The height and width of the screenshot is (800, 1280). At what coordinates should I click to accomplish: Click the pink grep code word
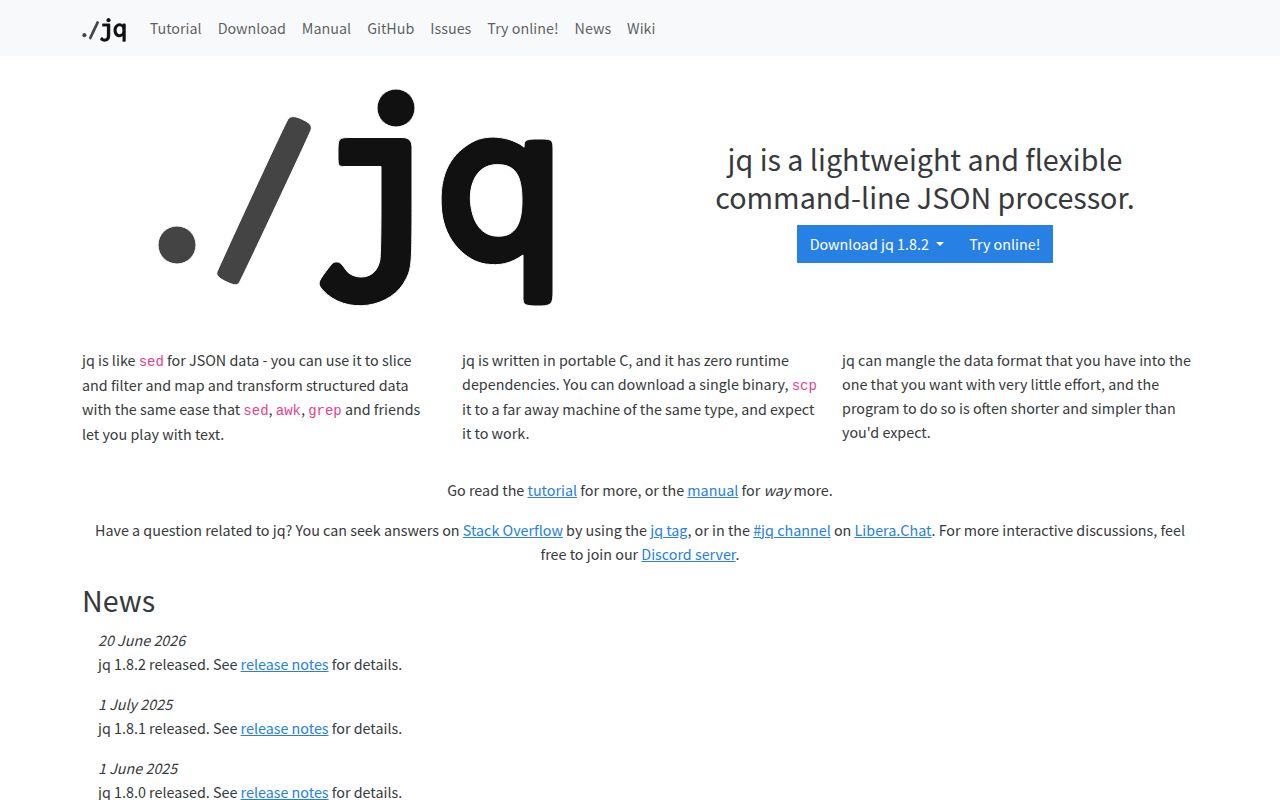pos(325,410)
